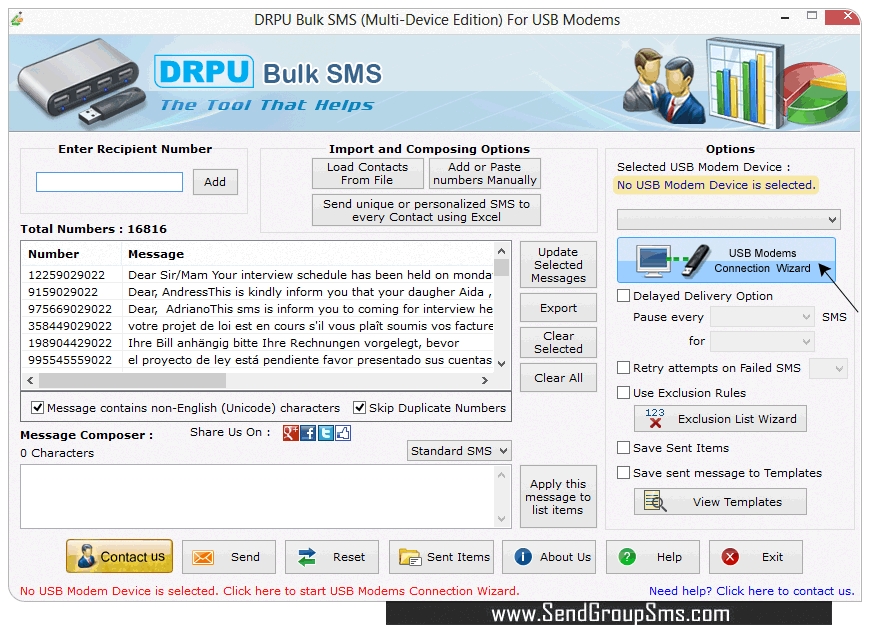Viewport: 870px width, 629px height.
Task: Click Apply this message to list items
Action: coord(558,496)
